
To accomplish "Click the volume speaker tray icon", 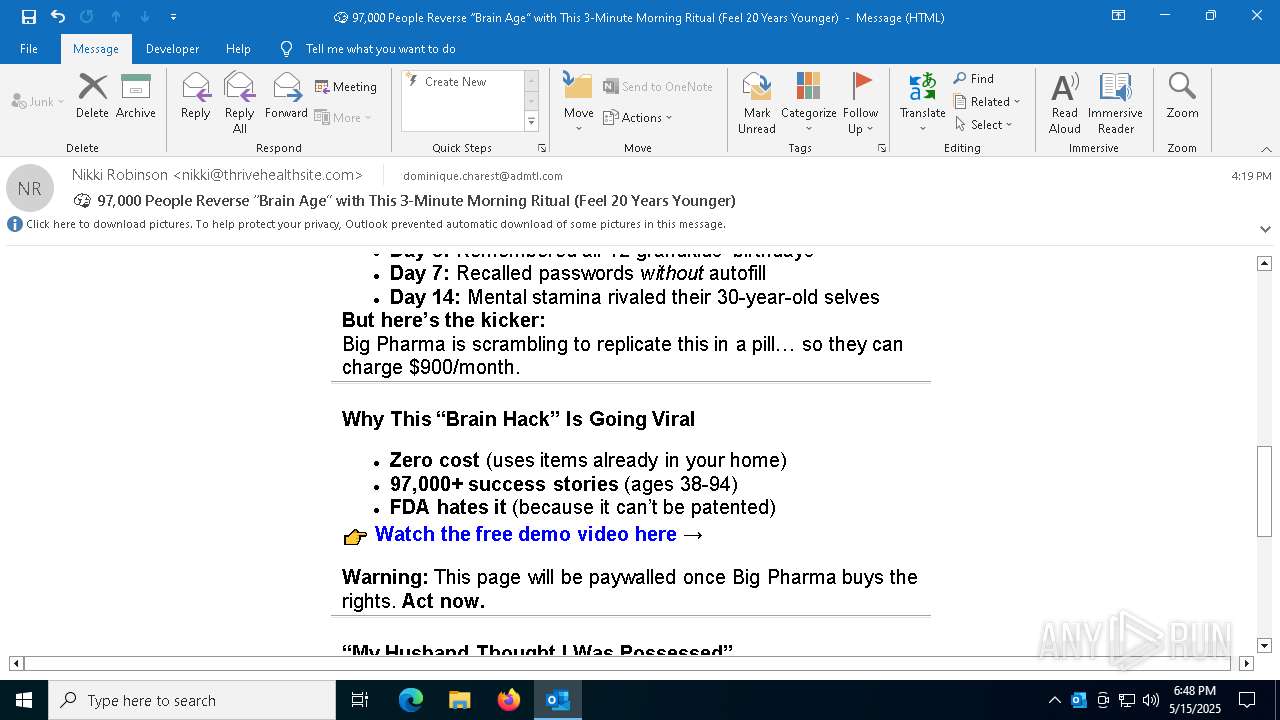I will pyautogui.click(x=1151, y=700).
